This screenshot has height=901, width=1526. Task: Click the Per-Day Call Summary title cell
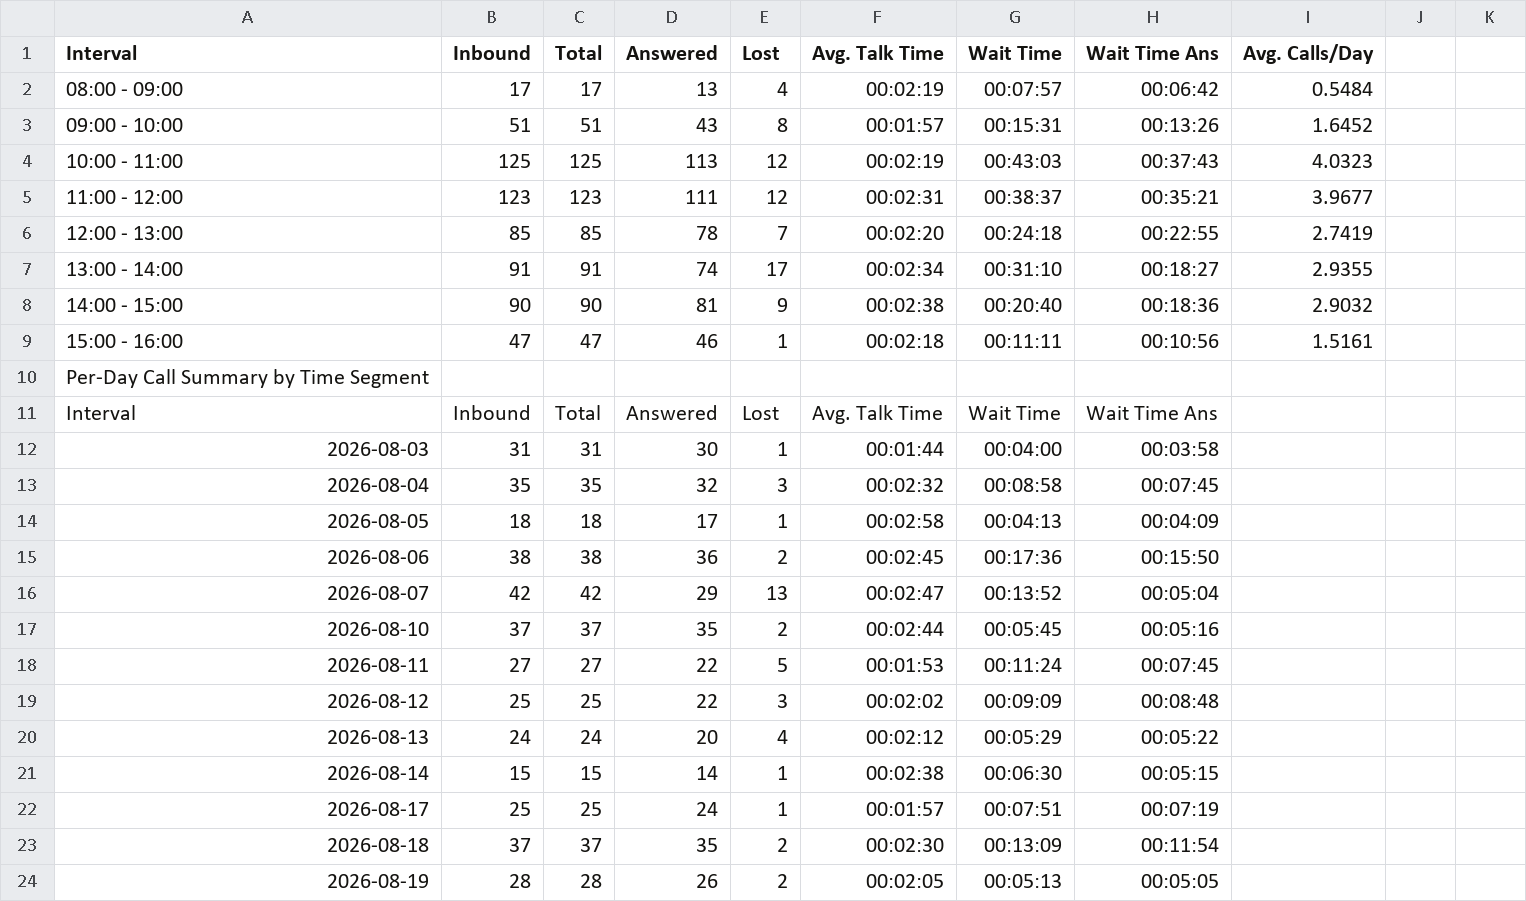(248, 378)
